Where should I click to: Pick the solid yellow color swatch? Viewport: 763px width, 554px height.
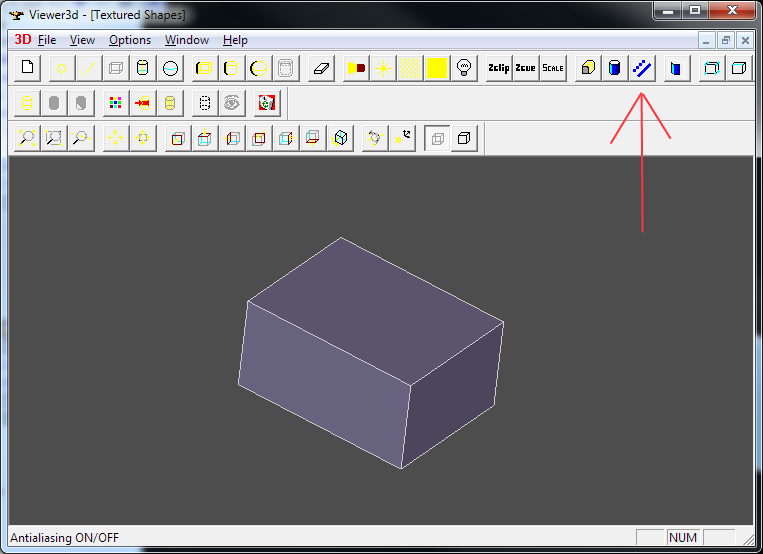(437, 68)
